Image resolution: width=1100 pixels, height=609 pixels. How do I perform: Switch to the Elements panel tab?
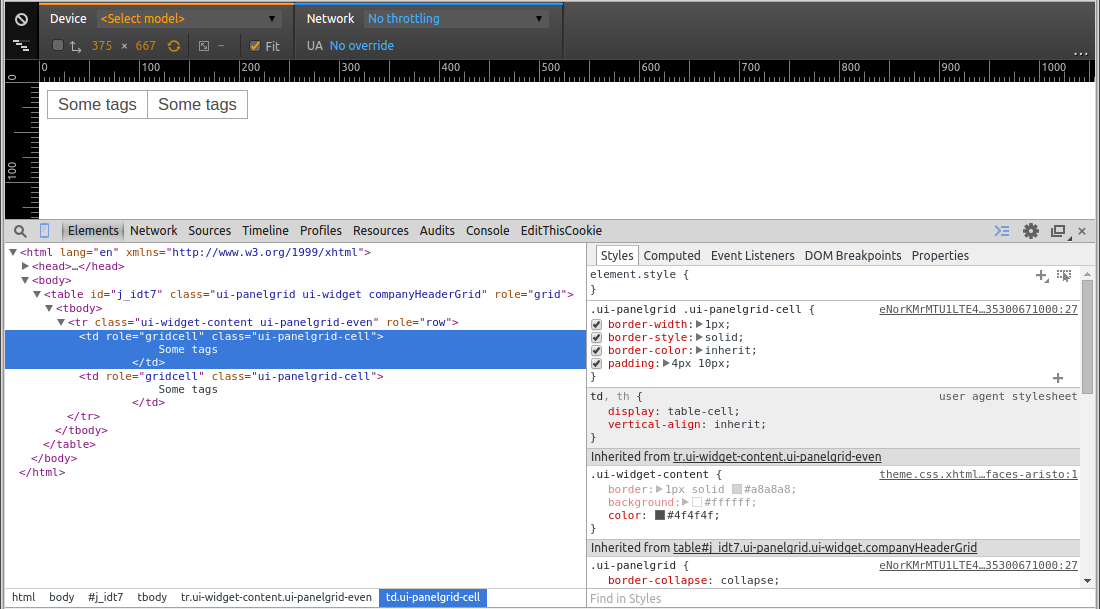pos(93,231)
